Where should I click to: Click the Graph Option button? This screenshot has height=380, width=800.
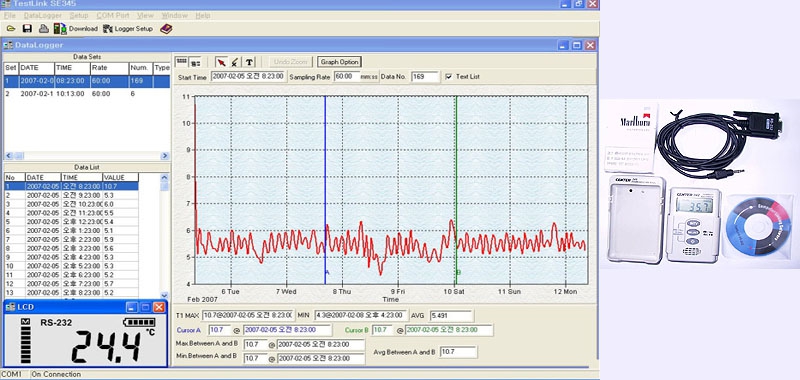point(339,62)
